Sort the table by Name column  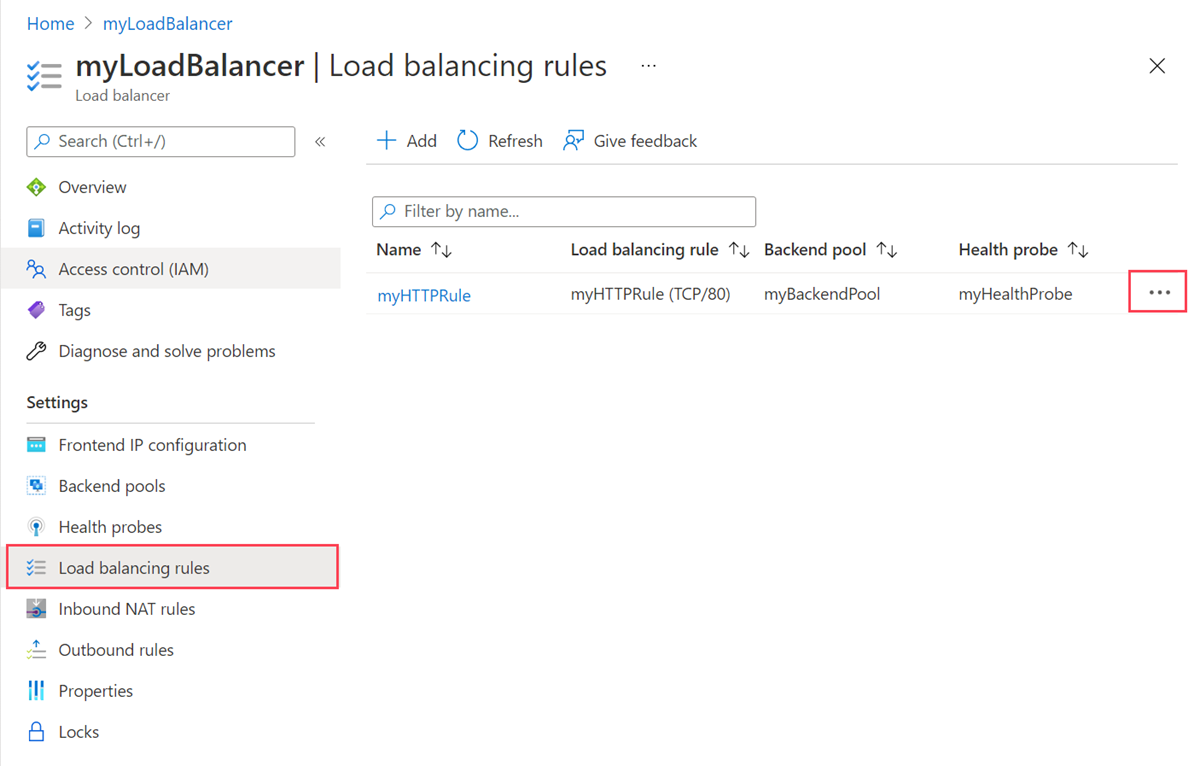pyautogui.click(x=441, y=250)
